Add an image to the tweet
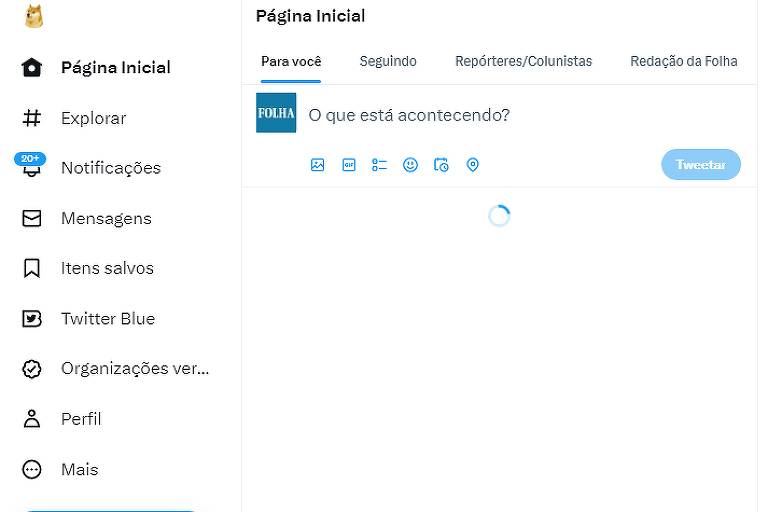 [x=317, y=165]
